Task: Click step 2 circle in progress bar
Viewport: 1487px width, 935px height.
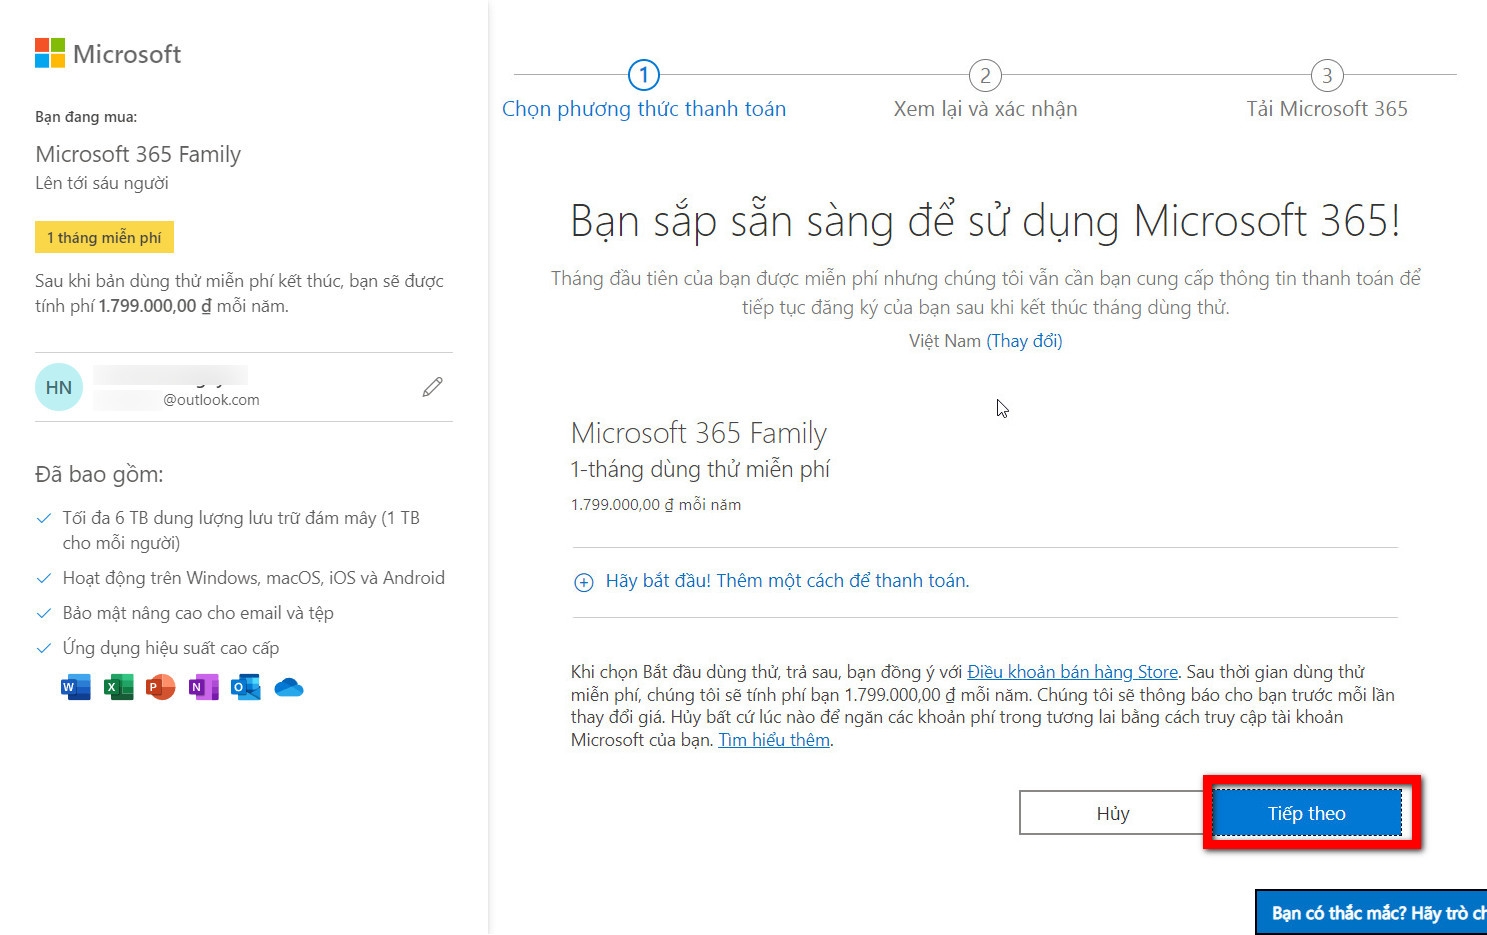Action: pyautogui.click(x=985, y=75)
